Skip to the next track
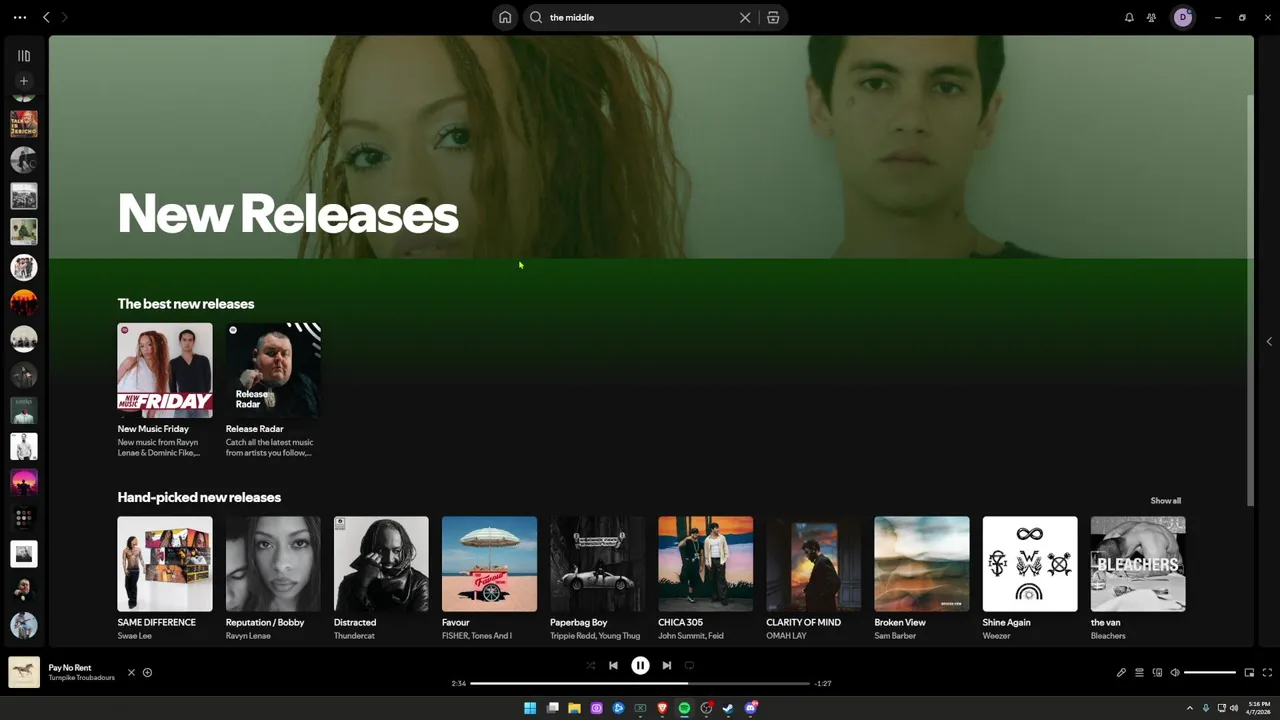 [x=667, y=665]
